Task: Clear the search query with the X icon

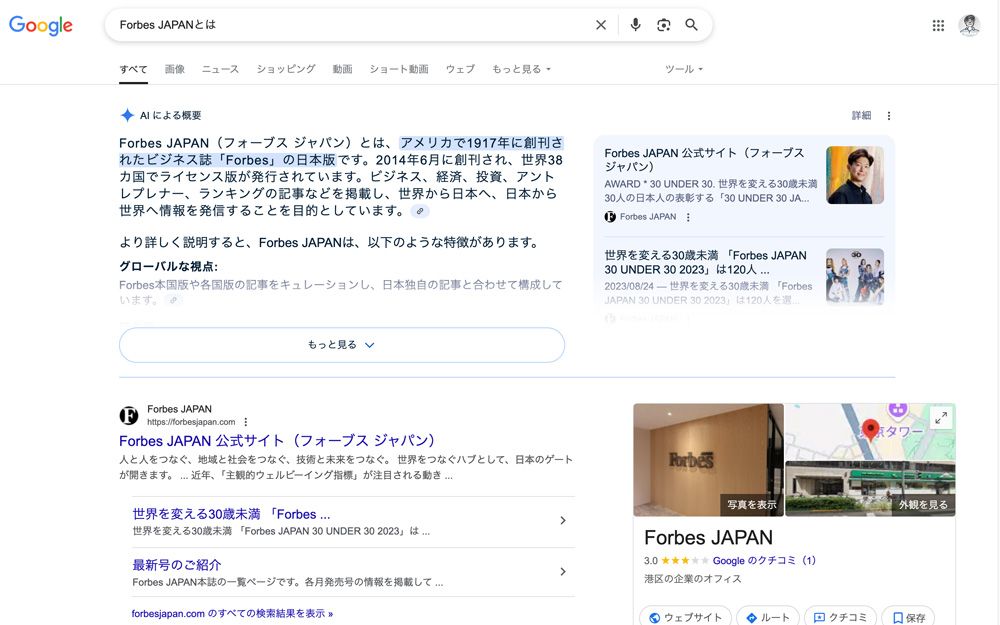Action: coord(601,24)
